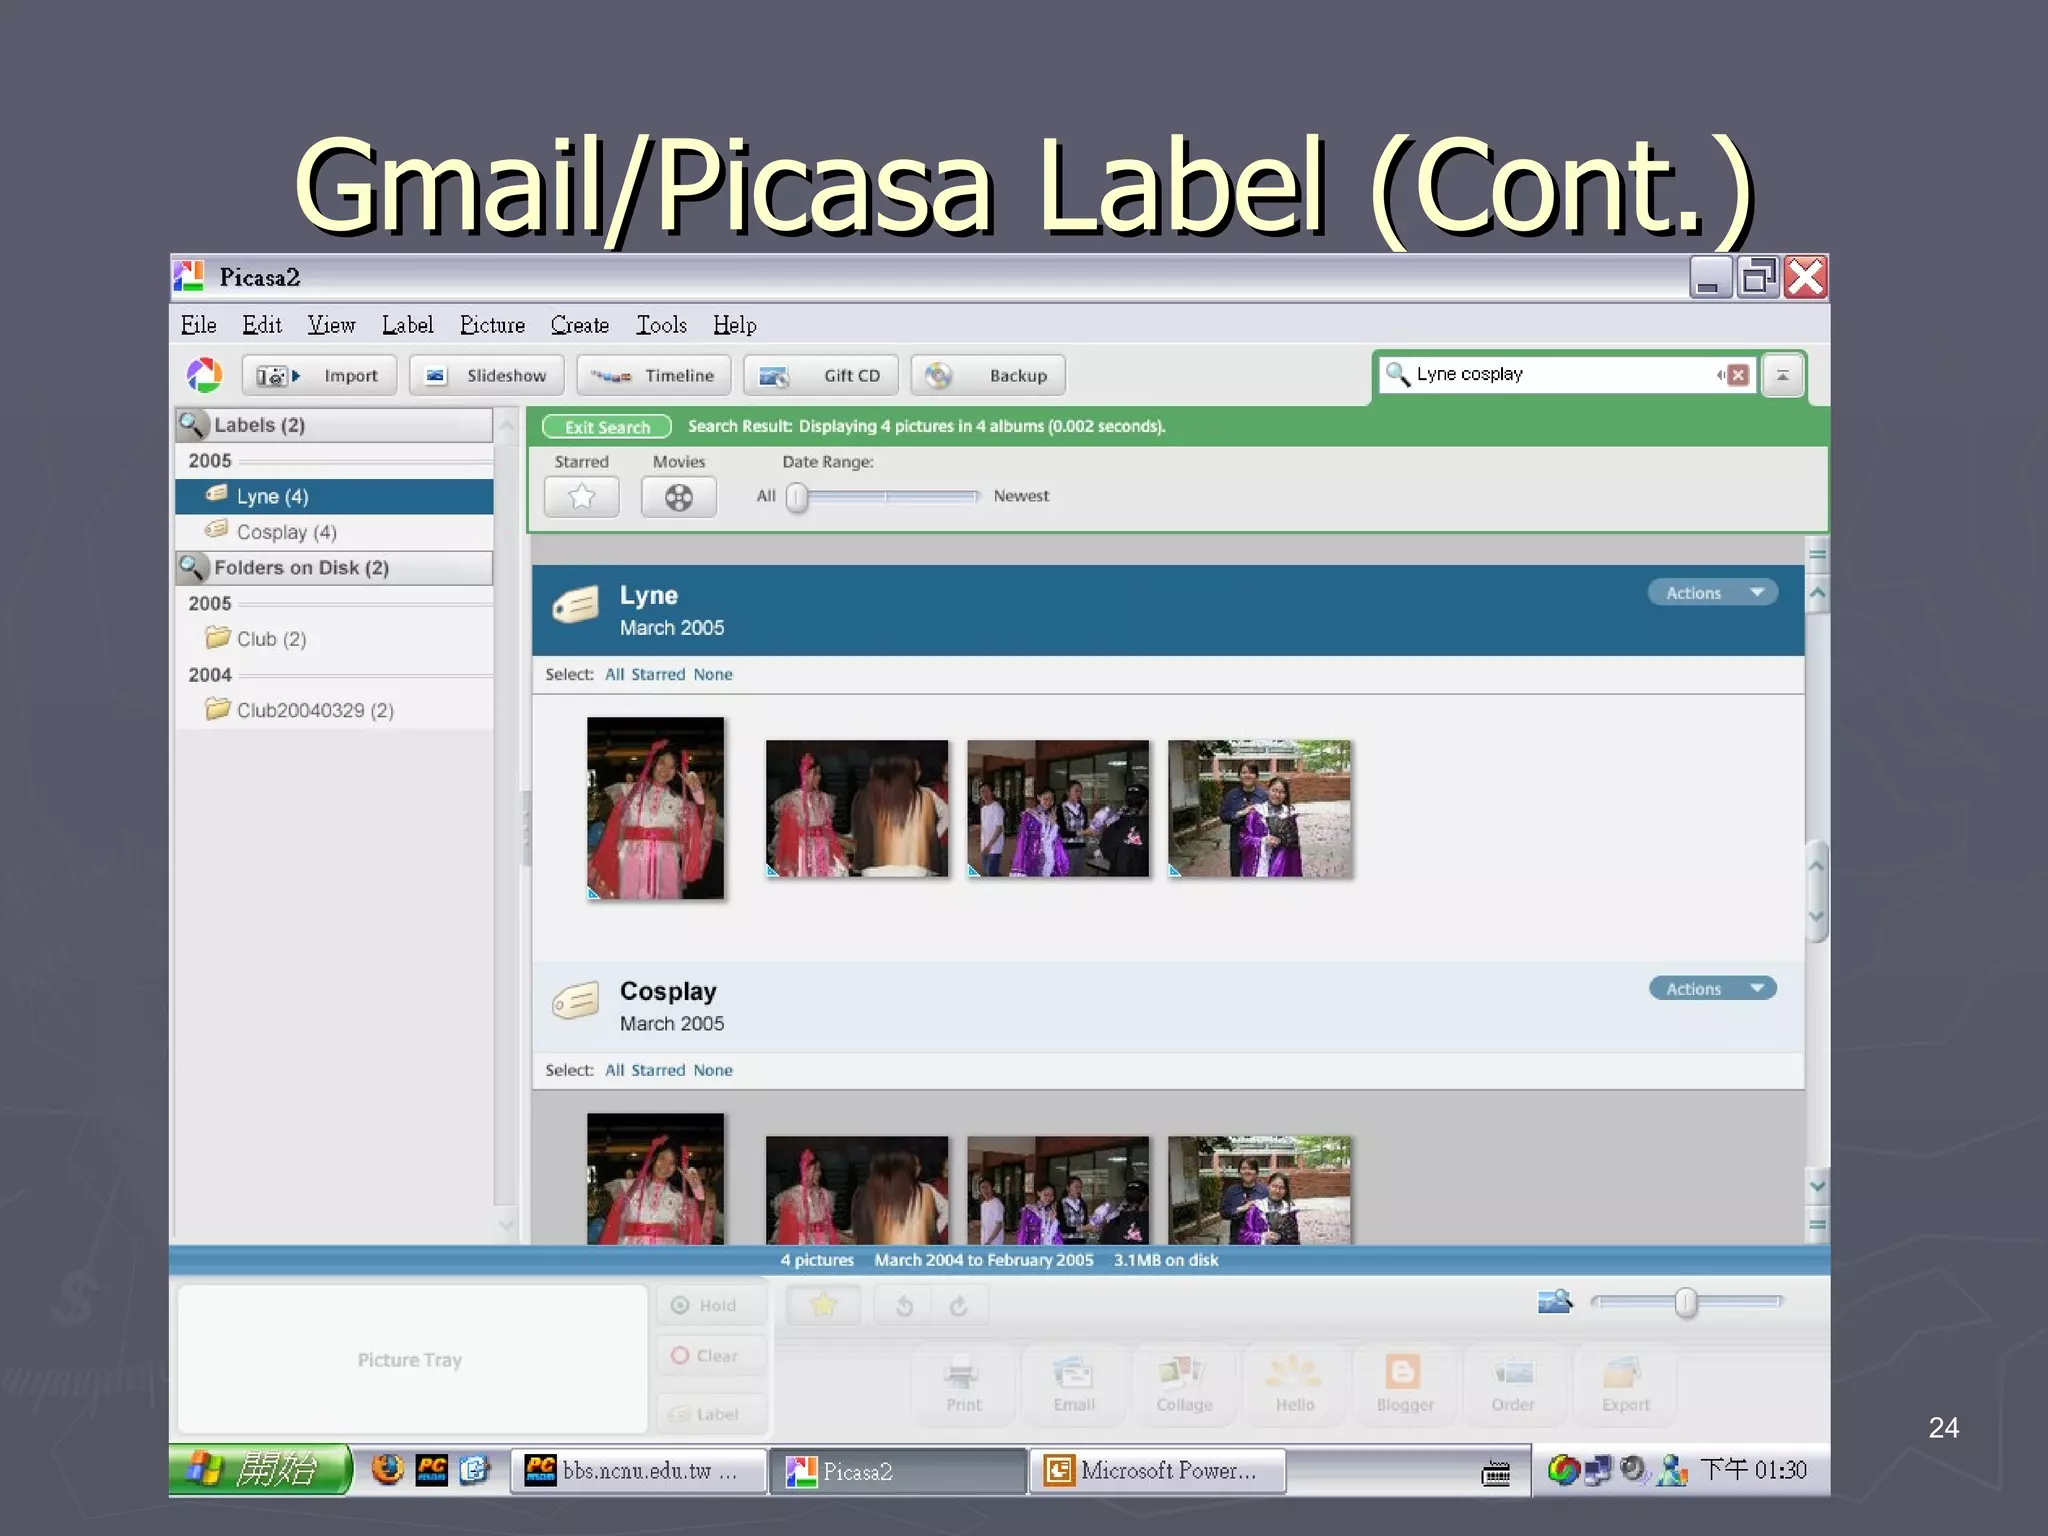Click the Date Range slider handle
This screenshot has height=1536, width=2048.
pyautogui.click(x=796, y=497)
